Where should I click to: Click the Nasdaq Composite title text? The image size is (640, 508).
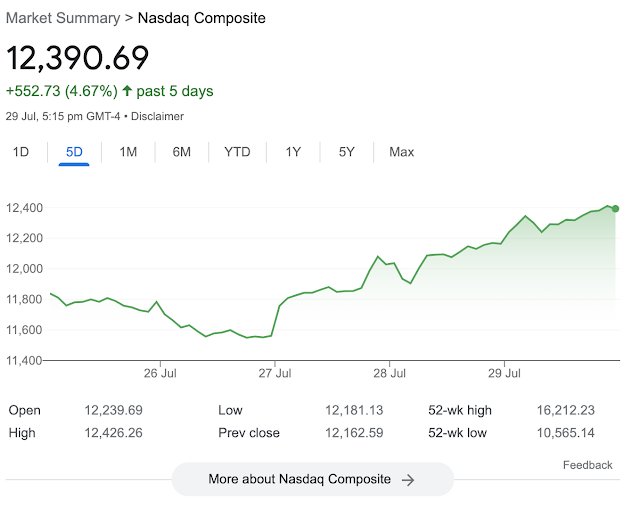tap(201, 18)
